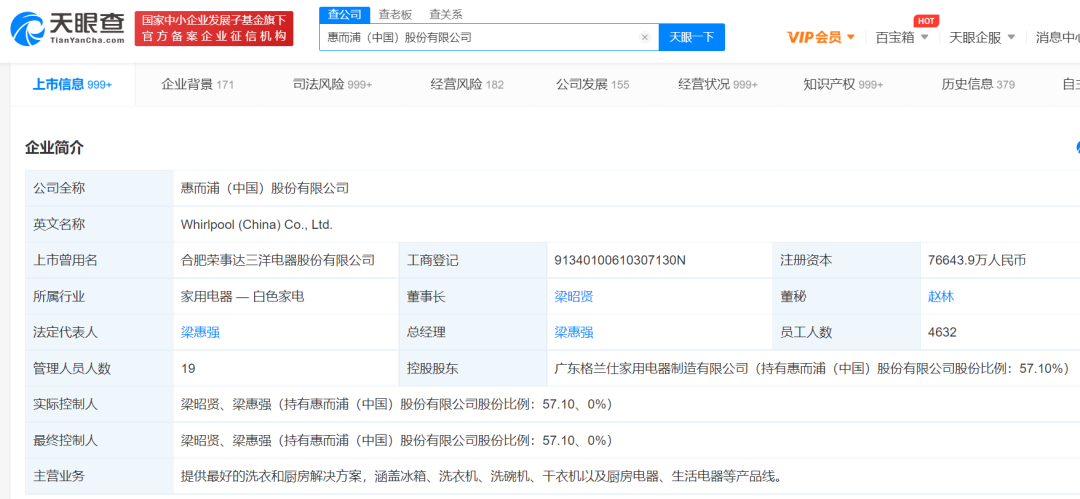
Task: Click the English name Whirlpool (China) Co., Ltd.
Action: (257, 224)
